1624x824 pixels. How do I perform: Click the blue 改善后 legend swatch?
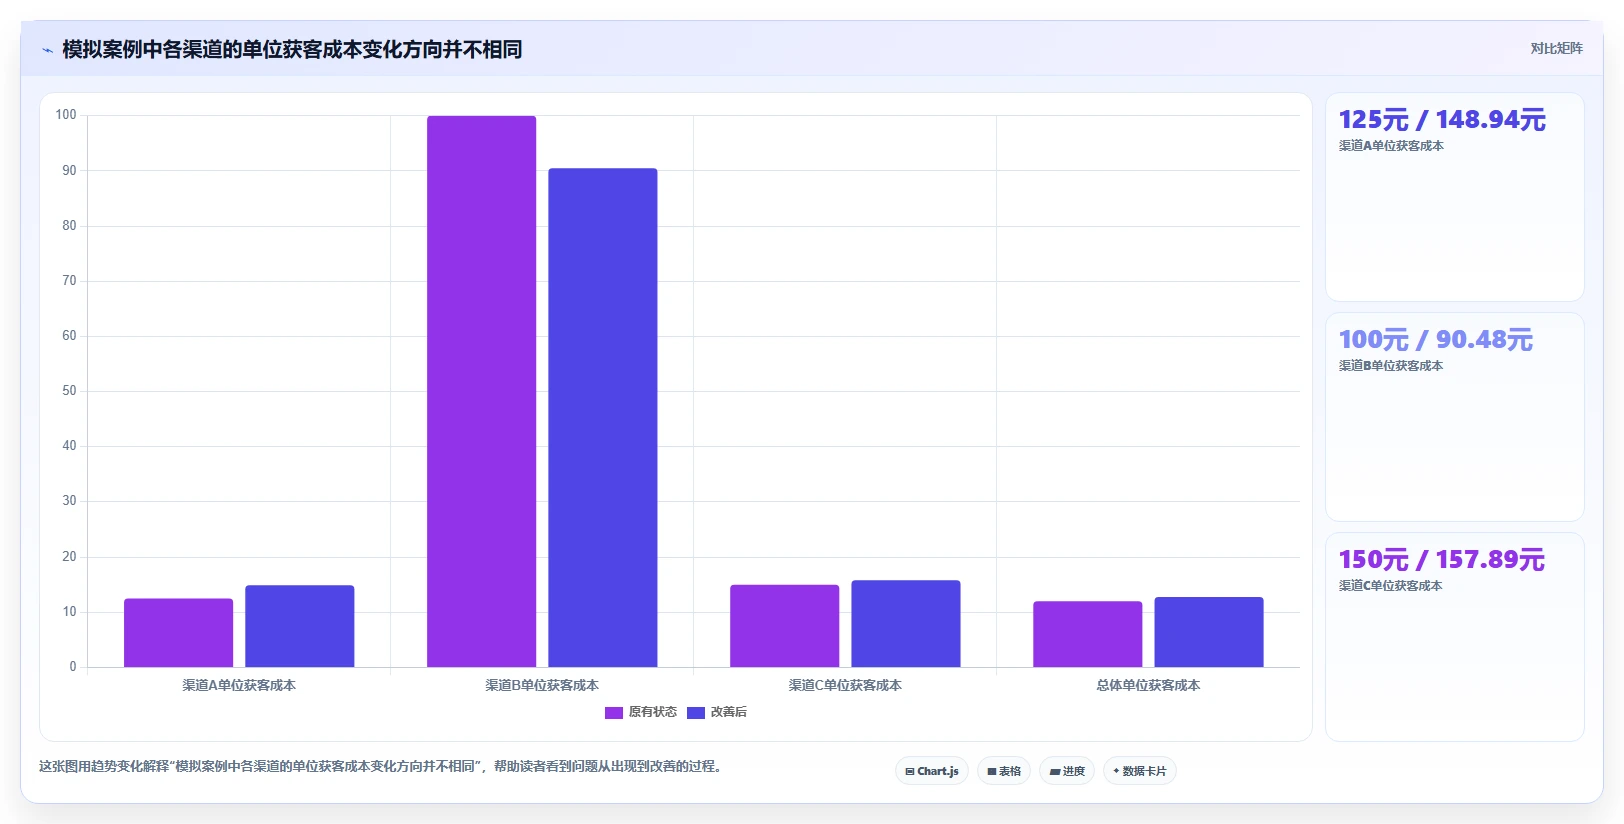point(696,713)
